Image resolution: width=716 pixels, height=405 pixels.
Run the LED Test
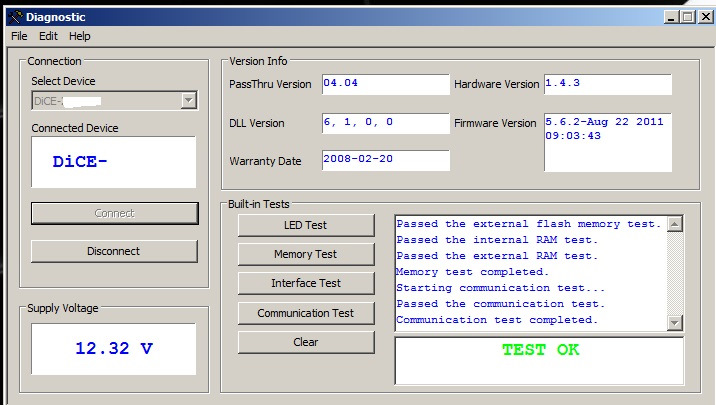click(306, 225)
